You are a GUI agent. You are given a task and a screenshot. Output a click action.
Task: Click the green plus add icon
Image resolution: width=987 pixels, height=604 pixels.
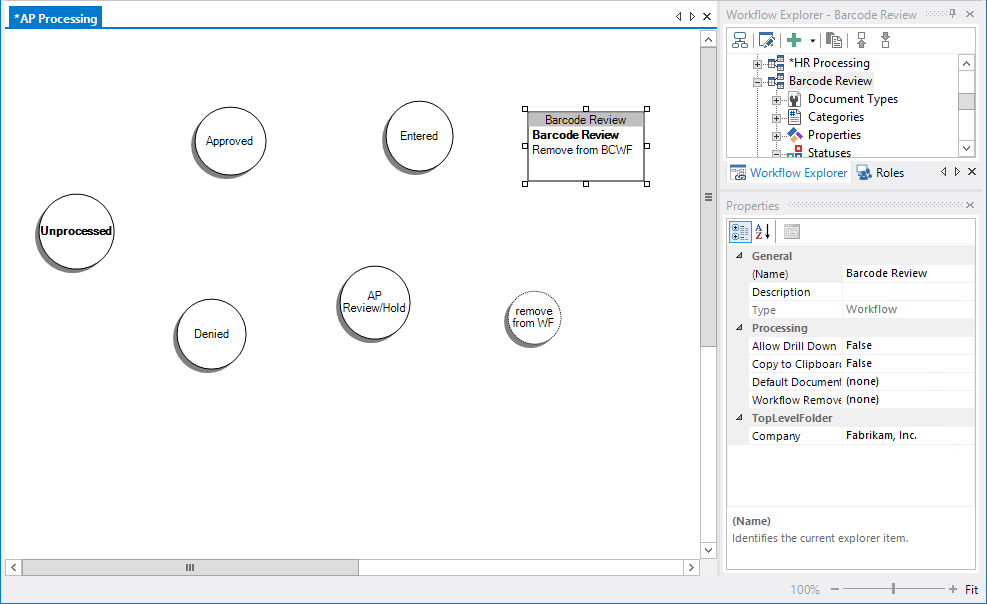pos(794,40)
